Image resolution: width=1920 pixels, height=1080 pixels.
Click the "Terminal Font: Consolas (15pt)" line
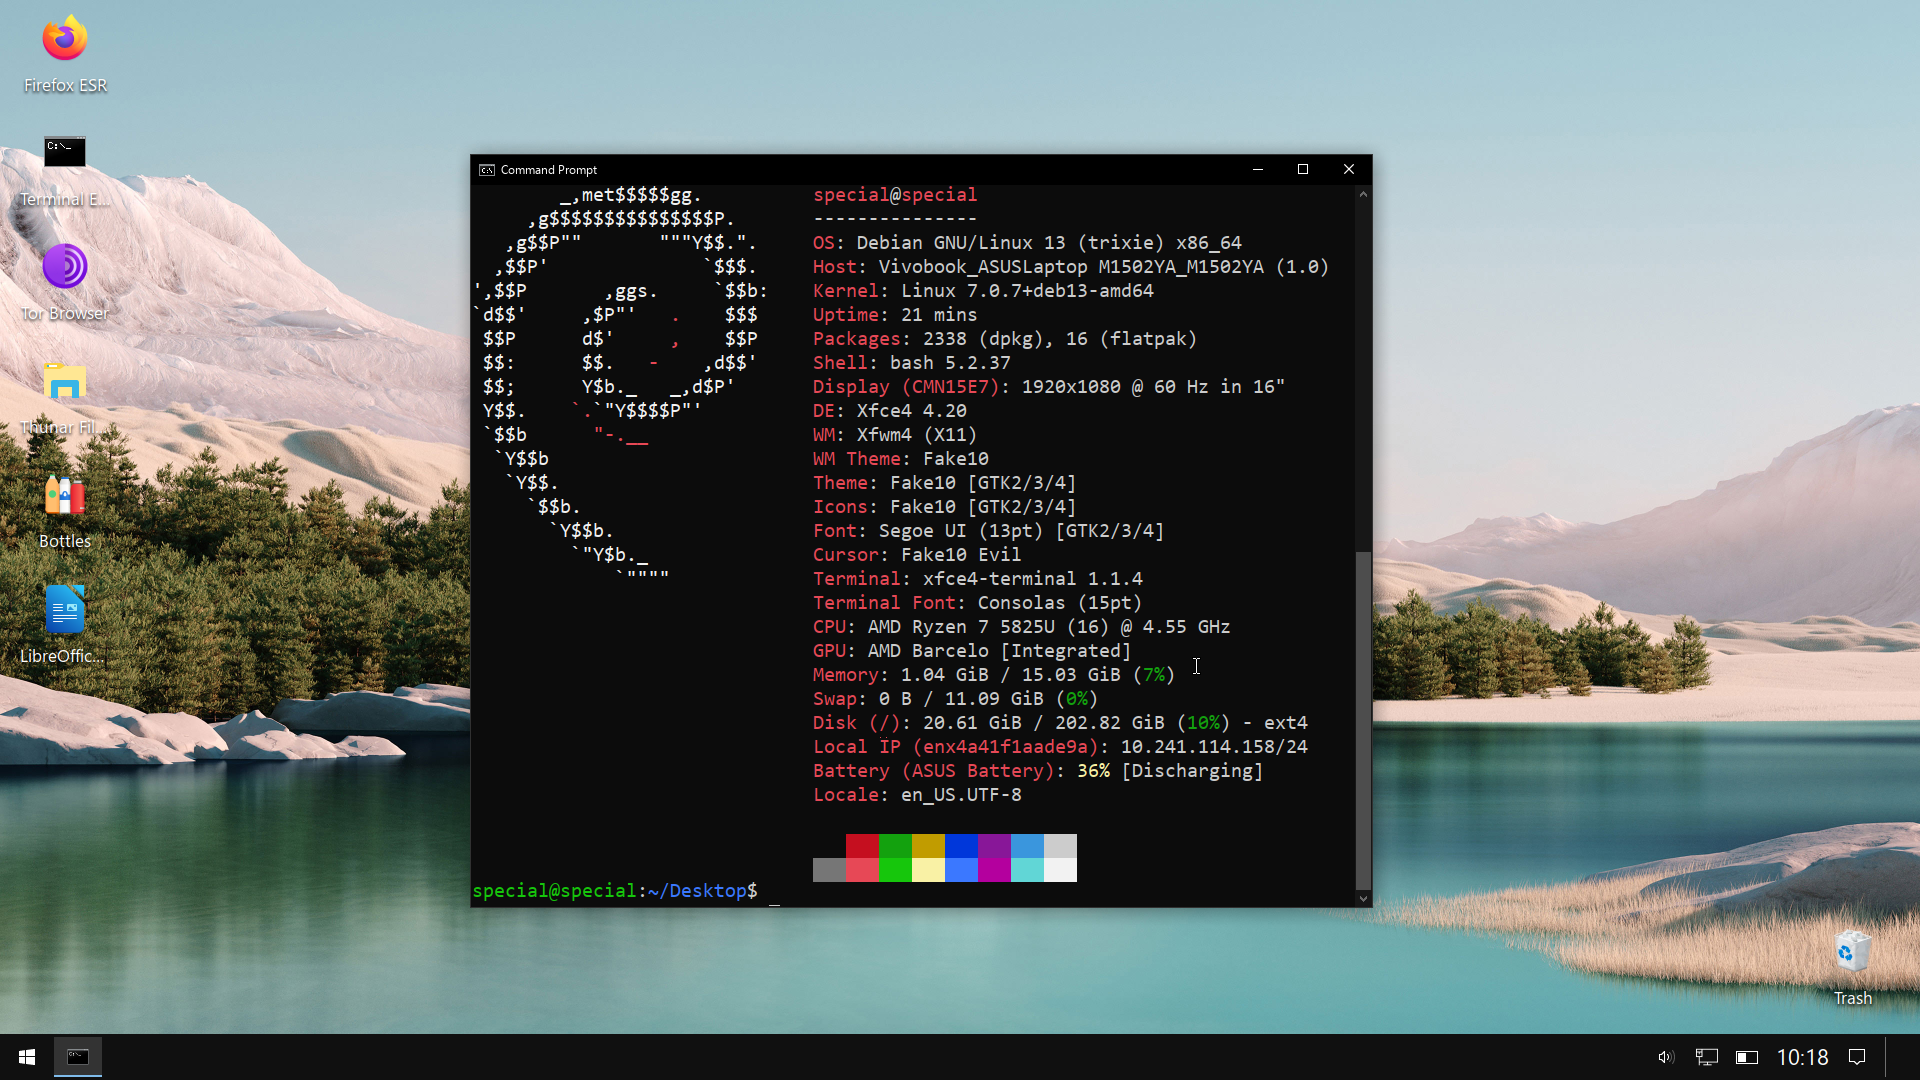(978, 603)
